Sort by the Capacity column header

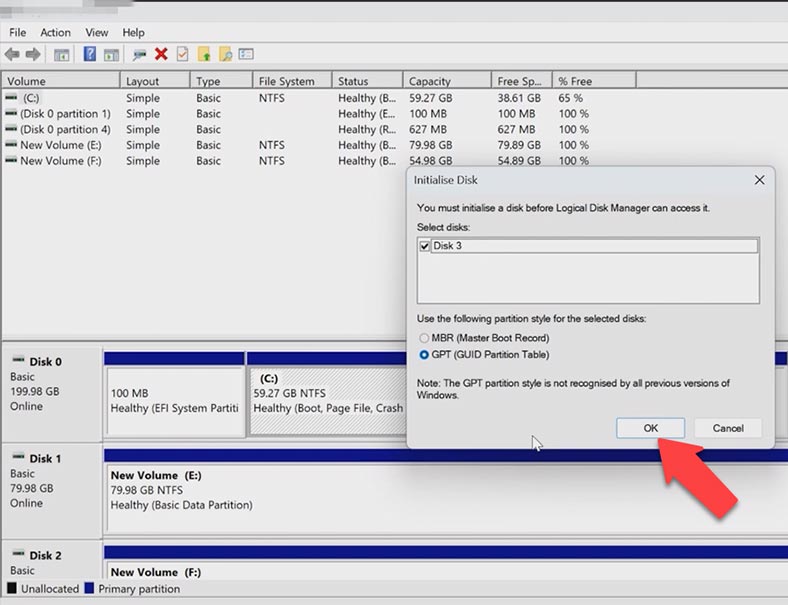447,81
